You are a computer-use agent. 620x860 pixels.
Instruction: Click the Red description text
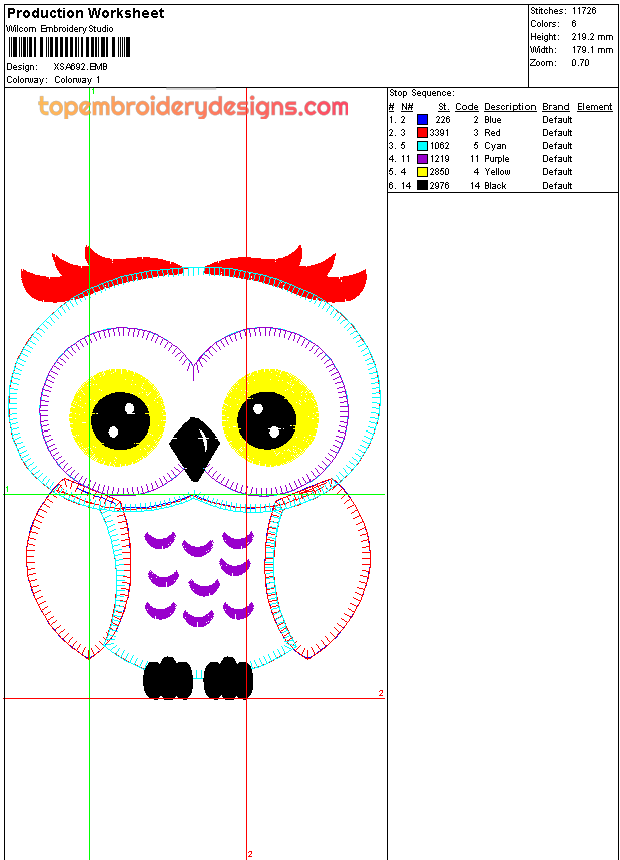[x=492, y=133]
